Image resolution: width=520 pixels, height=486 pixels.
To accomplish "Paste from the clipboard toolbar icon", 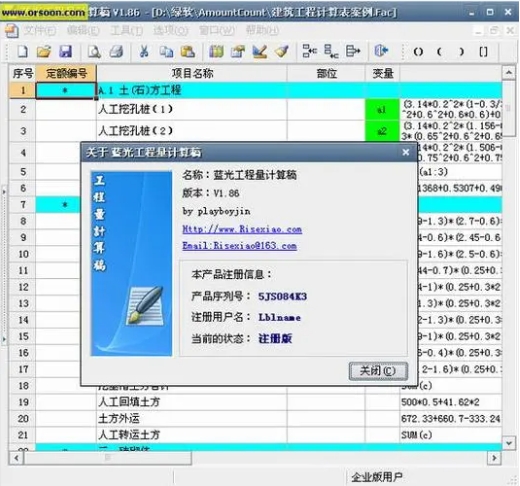I will coord(188,52).
